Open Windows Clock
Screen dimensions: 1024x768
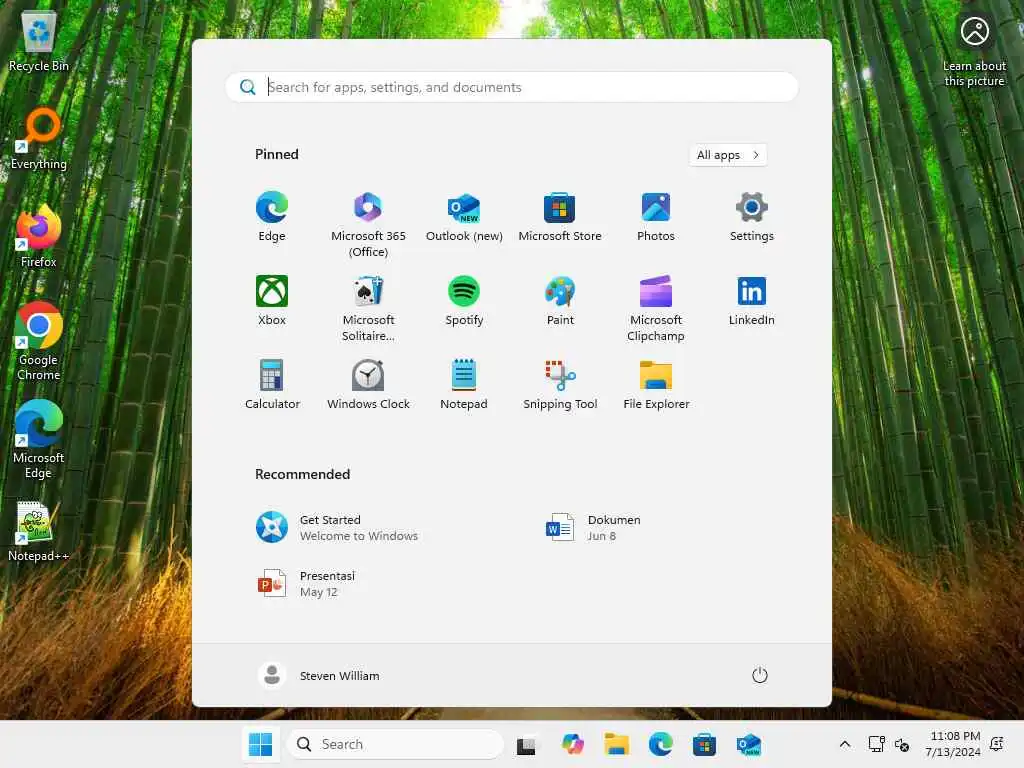[368, 385]
